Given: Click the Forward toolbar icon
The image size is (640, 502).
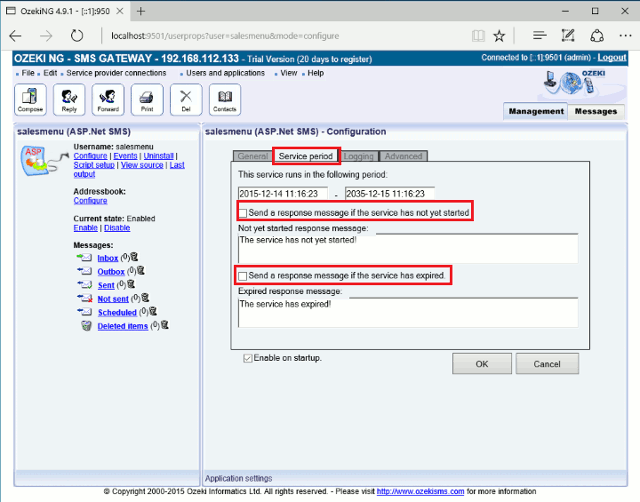Looking at the screenshot, I should pos(108,100).
